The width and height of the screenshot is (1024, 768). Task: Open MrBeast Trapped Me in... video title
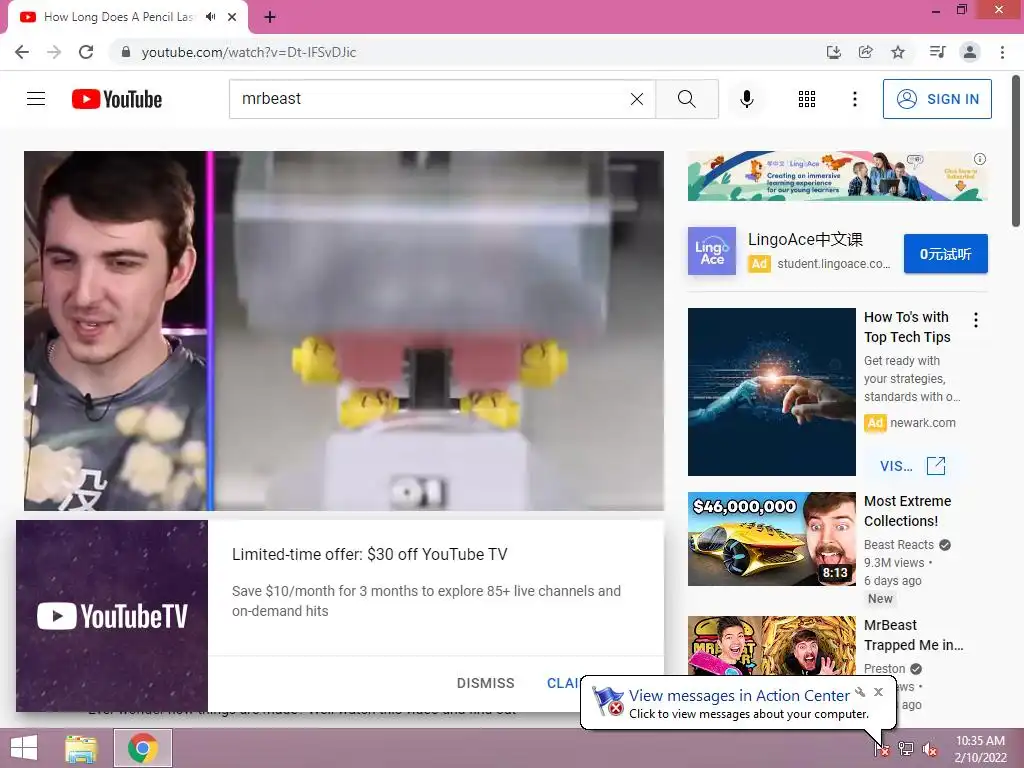click(x=913, y=635)
